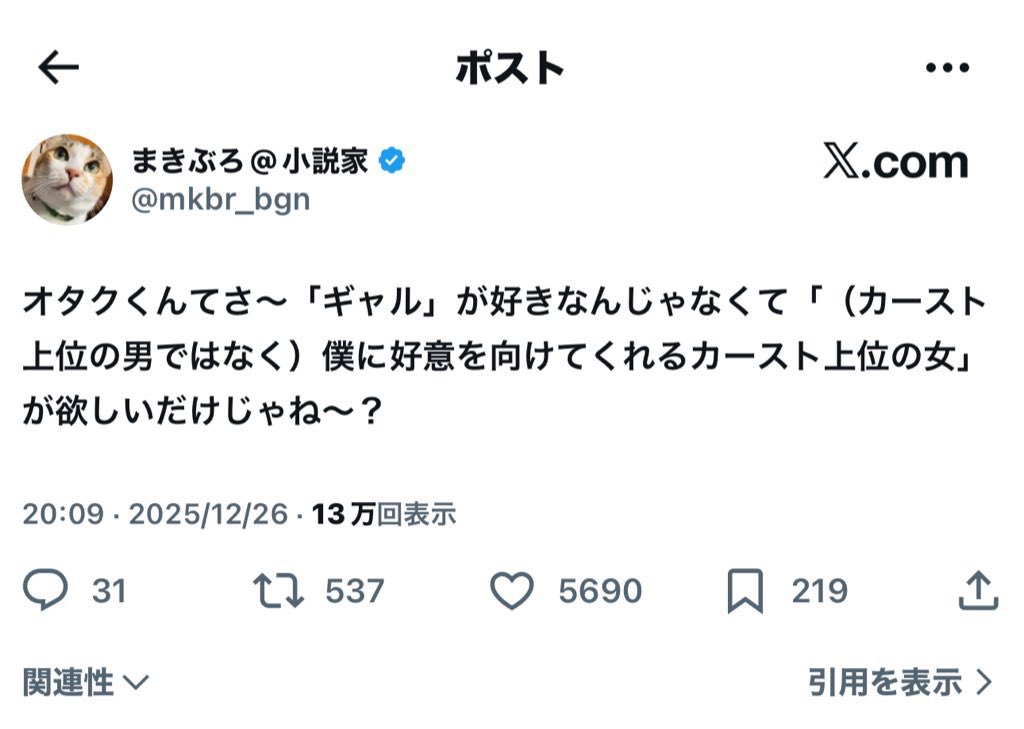Open the cat profile avatar

[x=67, y=180]
